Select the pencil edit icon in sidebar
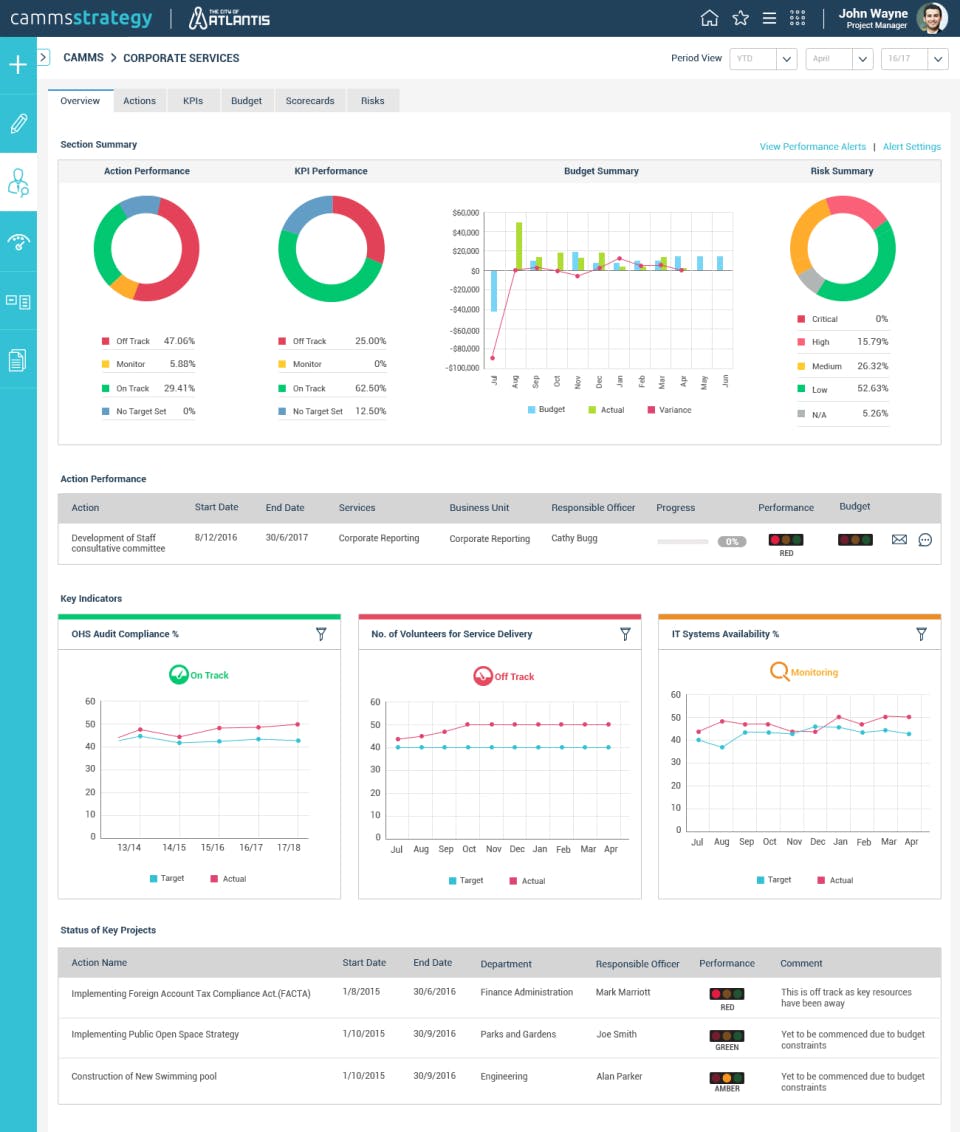This screenshot has width=960, height=1132. coord(19,123)
